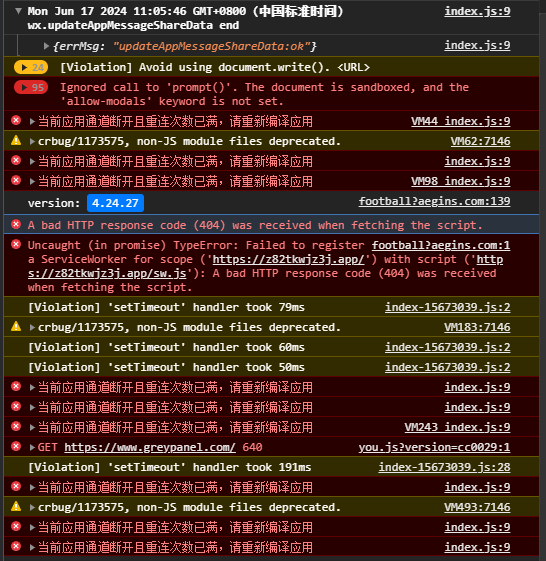546x561 pixels.
Task: Click the 'version:' label text
Action: tap(54, 204)
